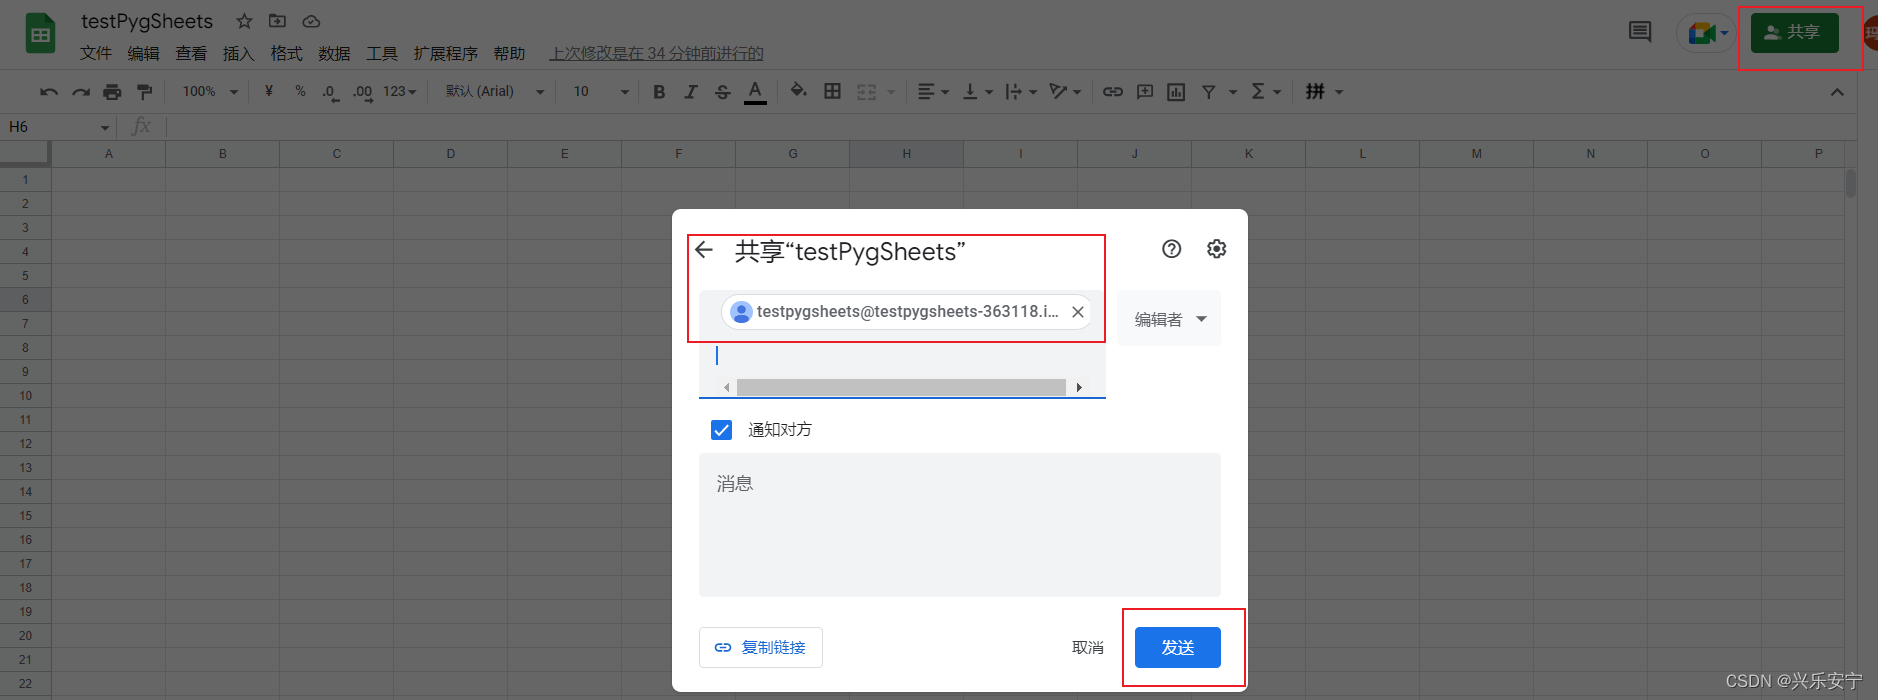The image size is (1878, 700).
Task: Star the testPygSheets document
Action: tap(244, 21)
